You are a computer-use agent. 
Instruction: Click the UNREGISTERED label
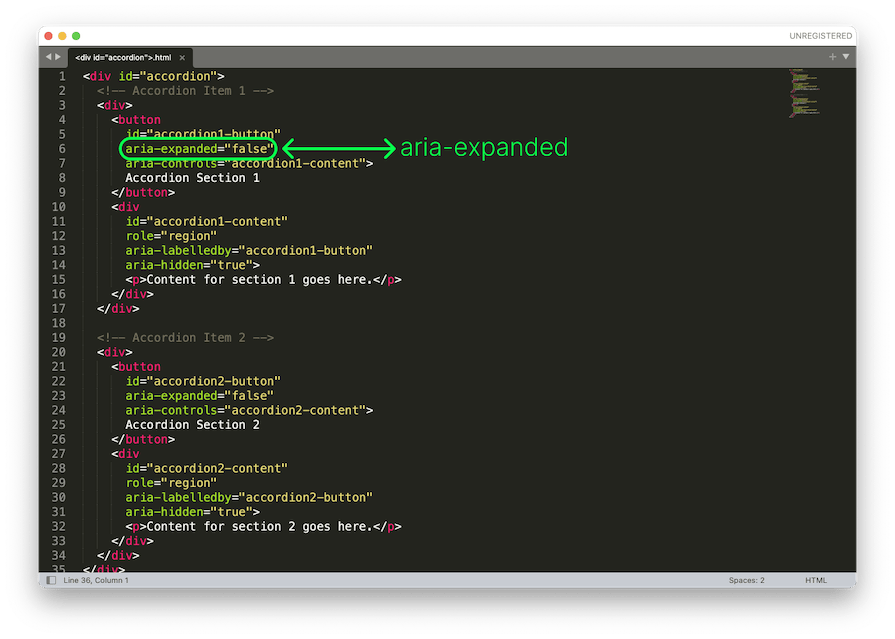820,35
